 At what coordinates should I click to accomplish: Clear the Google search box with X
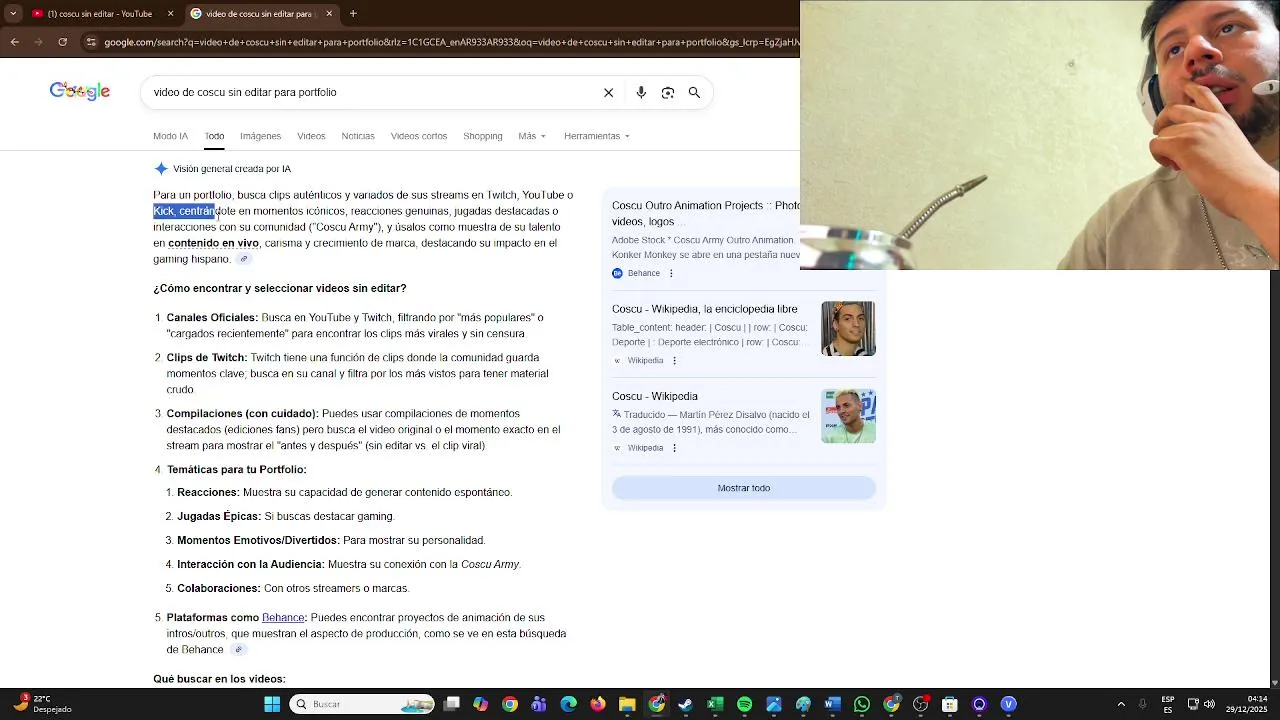[x=608, y=92]
